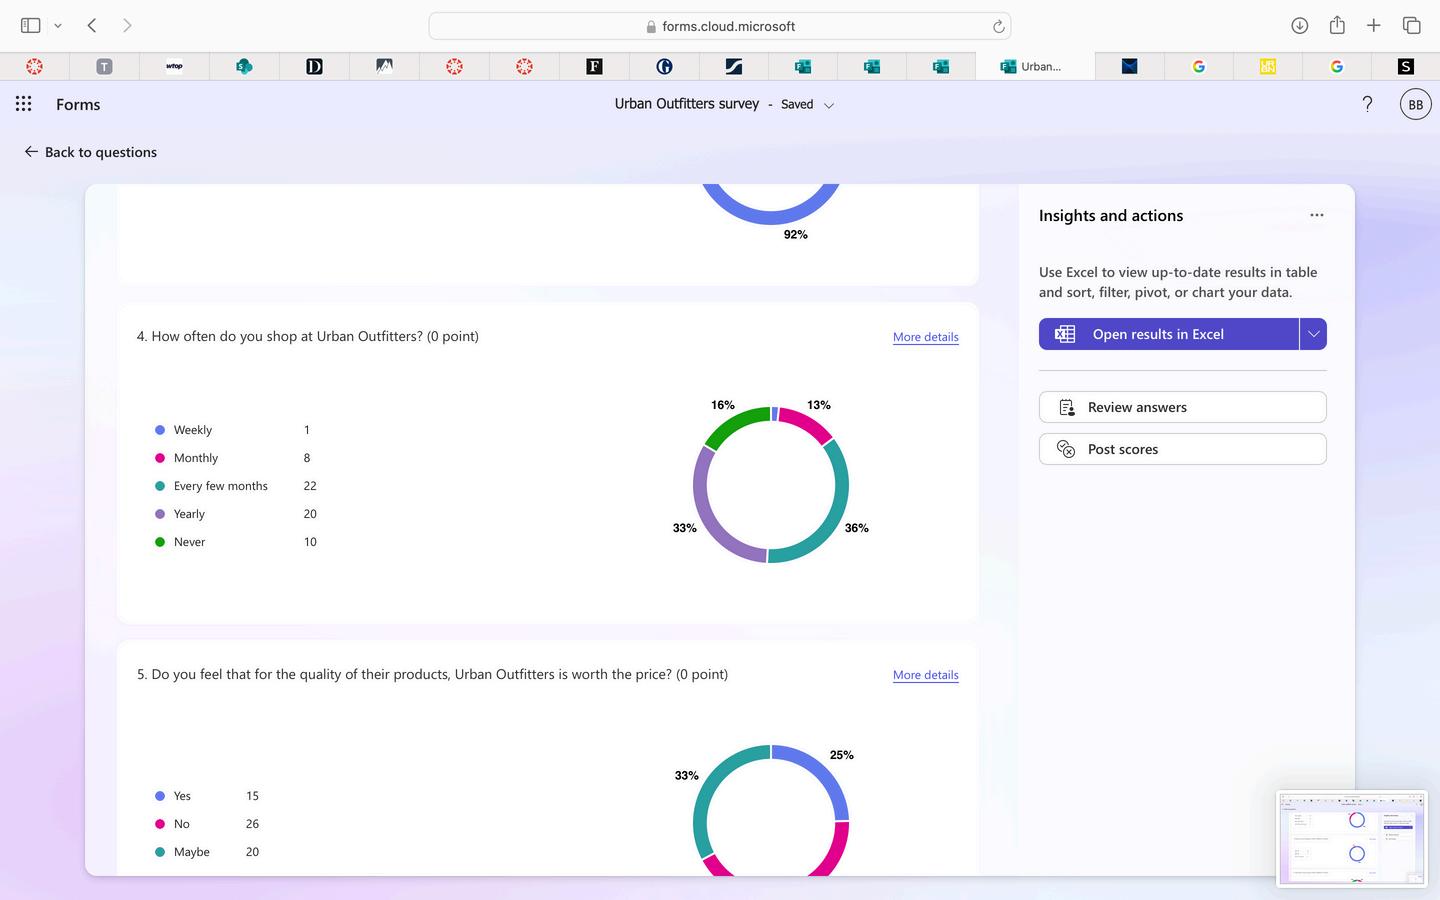This screenshot has height=900, width=1440.
Task: Open the Forms help question mark
Action: point(1367,104)
